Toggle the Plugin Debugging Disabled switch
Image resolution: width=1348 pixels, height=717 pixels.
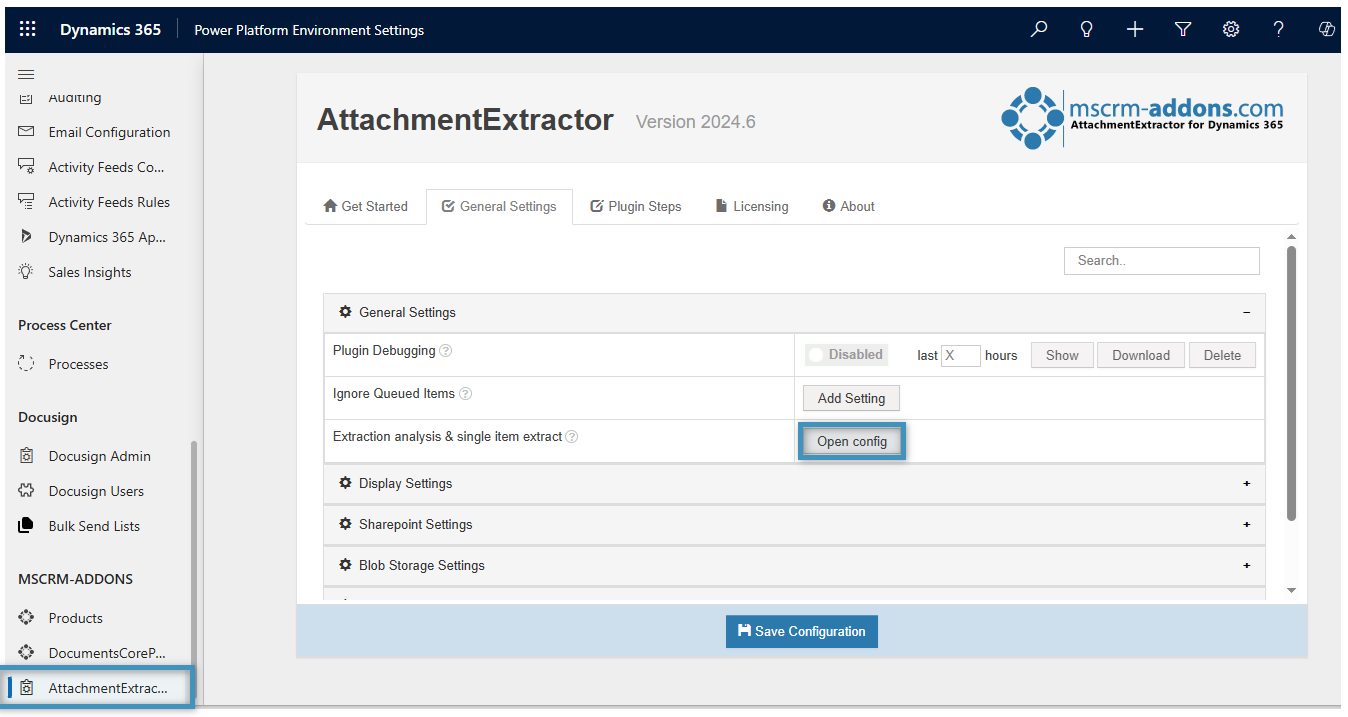tap(846, 355)
